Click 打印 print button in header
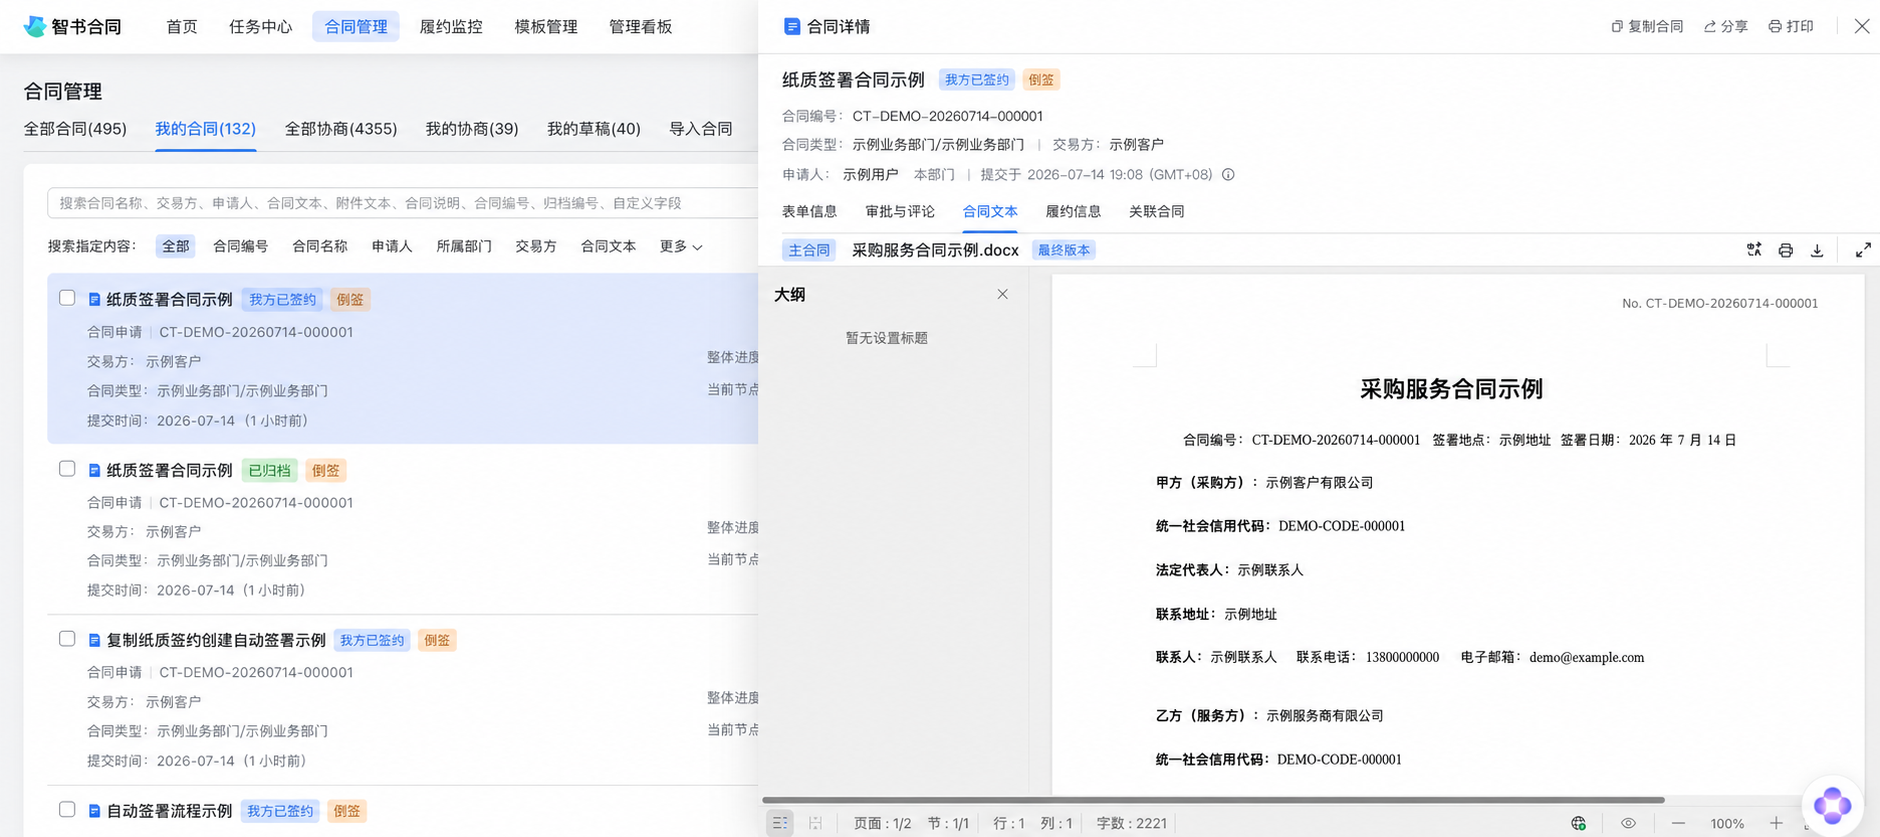This screenshot has height=837, width=1880. tap(1791, 27)
